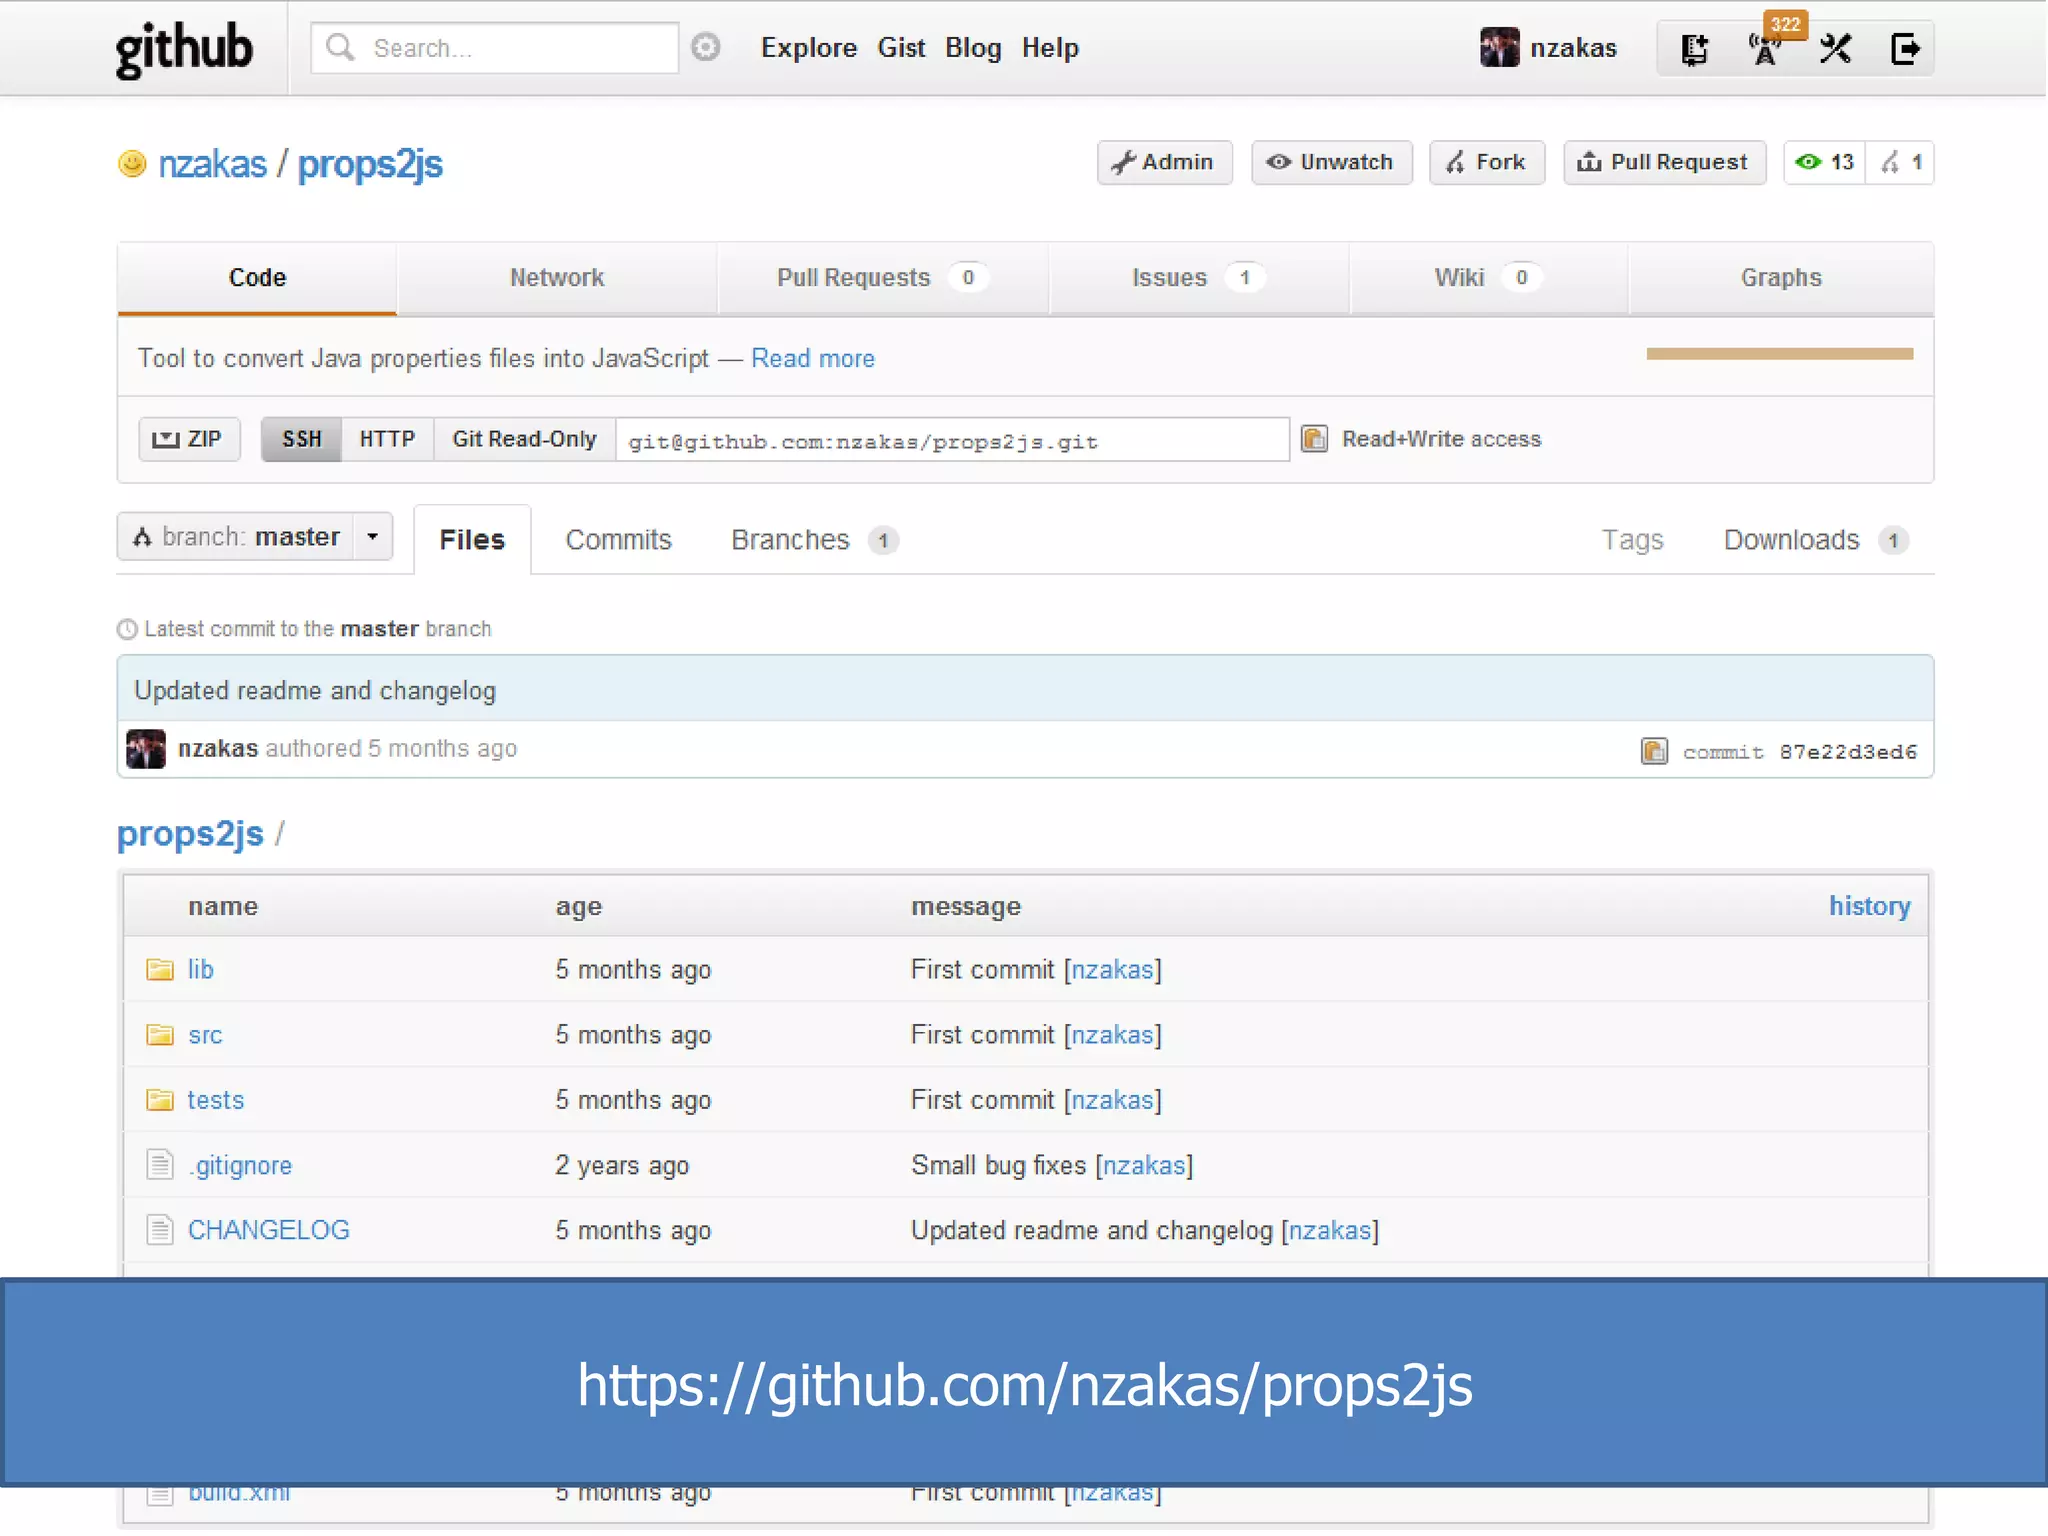
Task: Click the Read more link
Action: (812, 358)
